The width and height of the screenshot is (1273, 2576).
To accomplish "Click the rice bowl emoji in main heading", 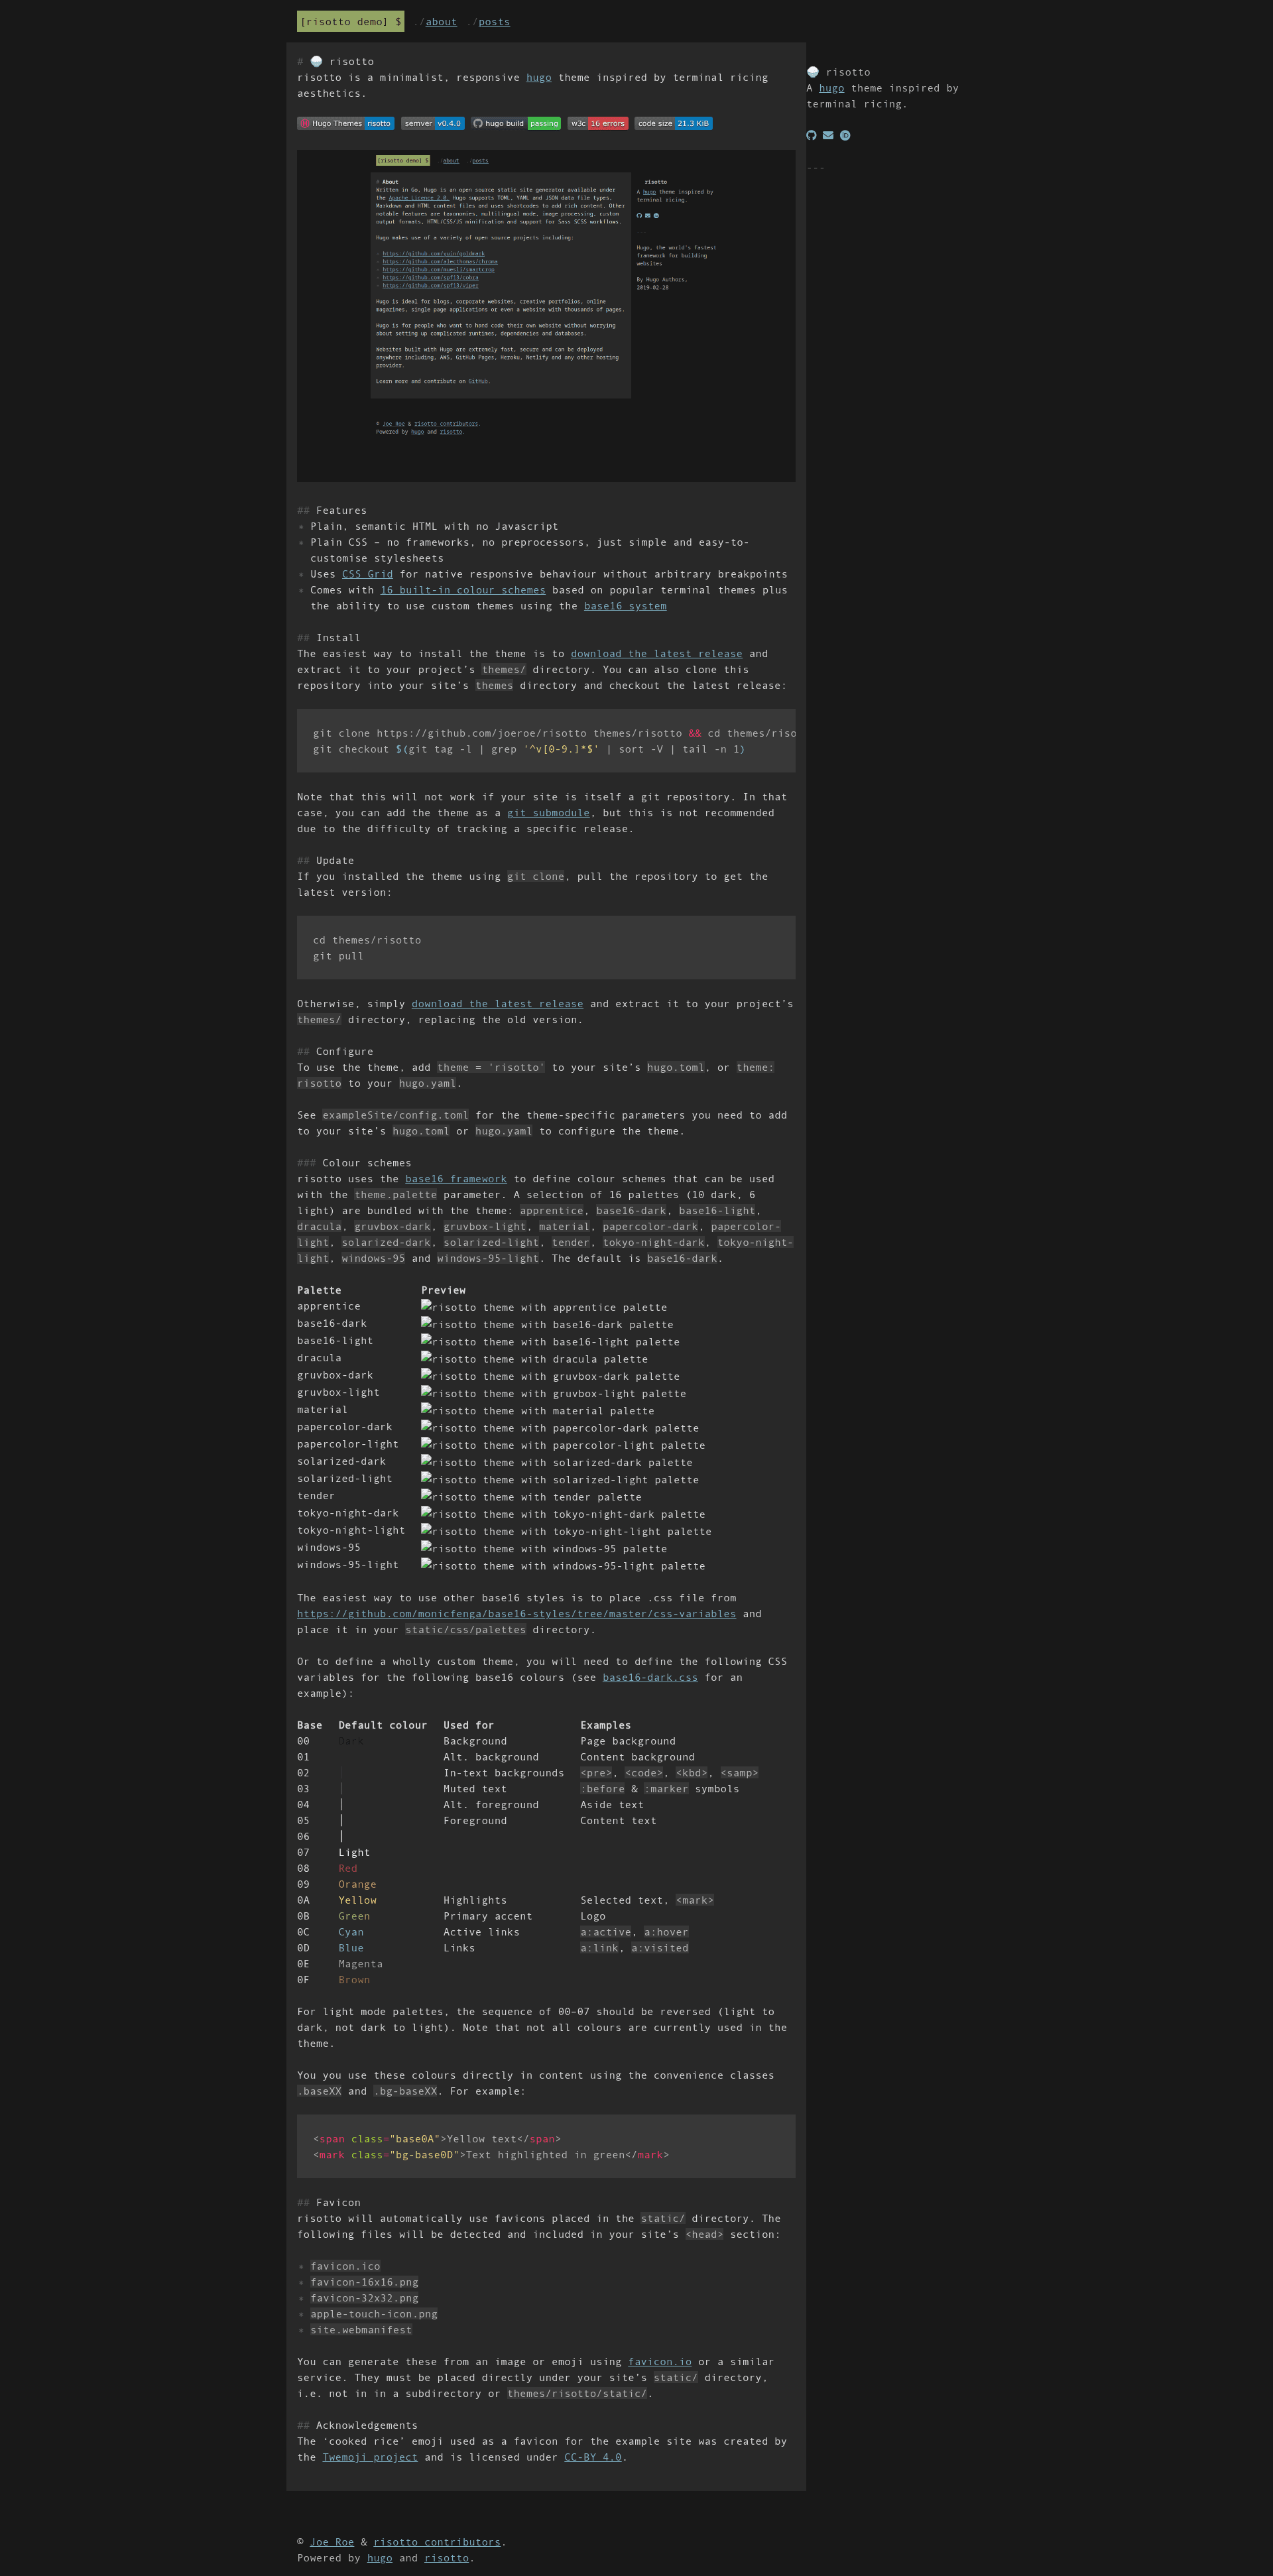I will point(317,62).
